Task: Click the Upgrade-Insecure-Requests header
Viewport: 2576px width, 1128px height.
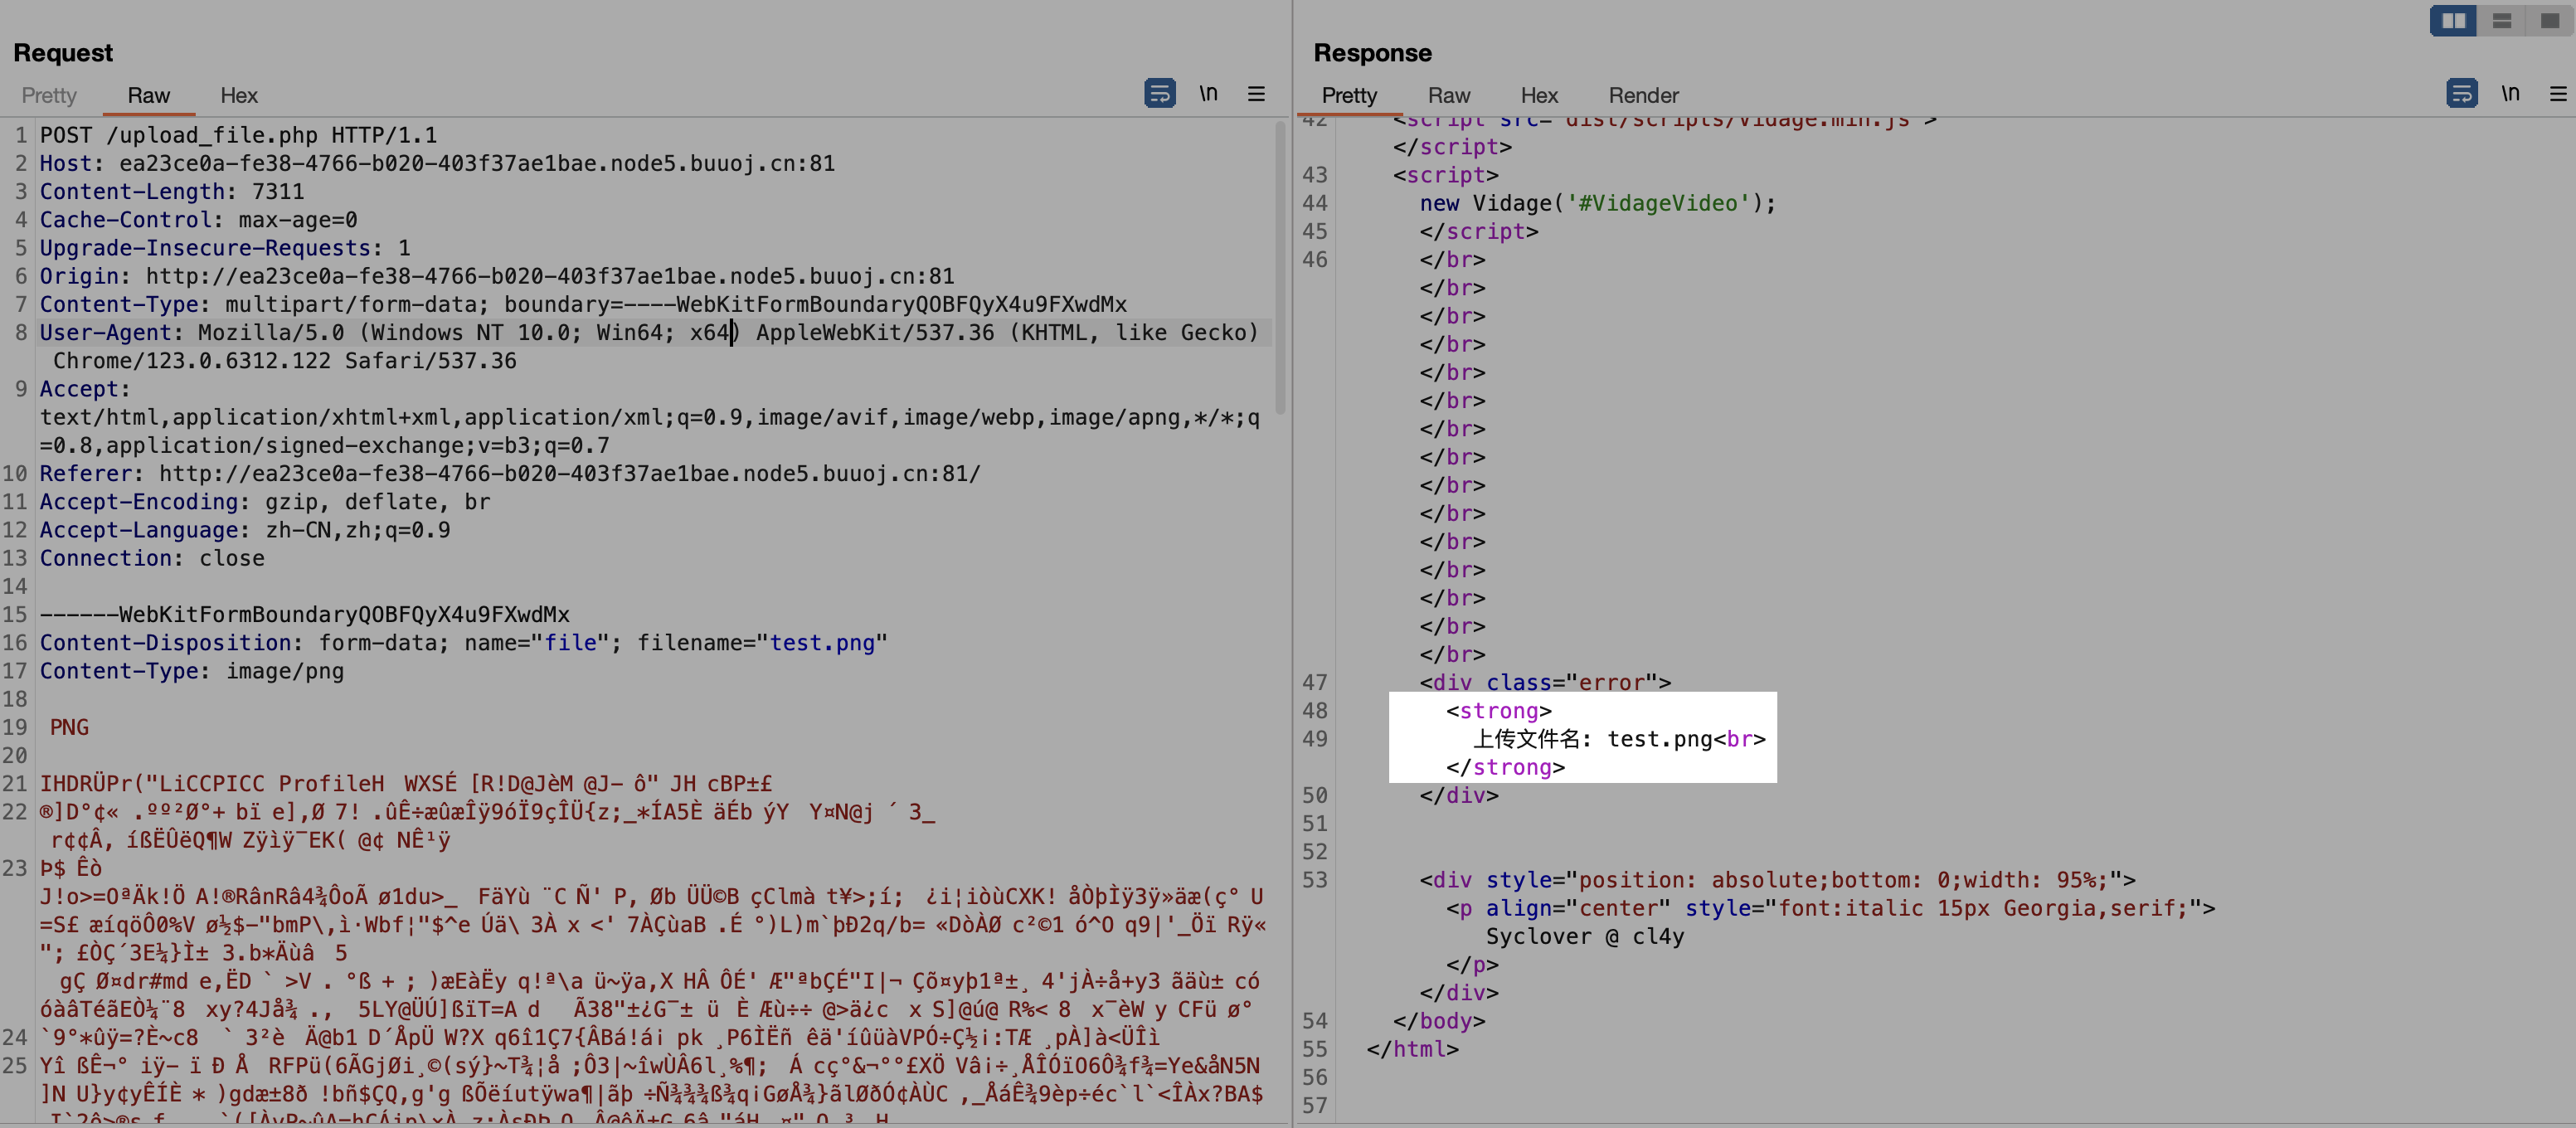Action: (225, 248)
